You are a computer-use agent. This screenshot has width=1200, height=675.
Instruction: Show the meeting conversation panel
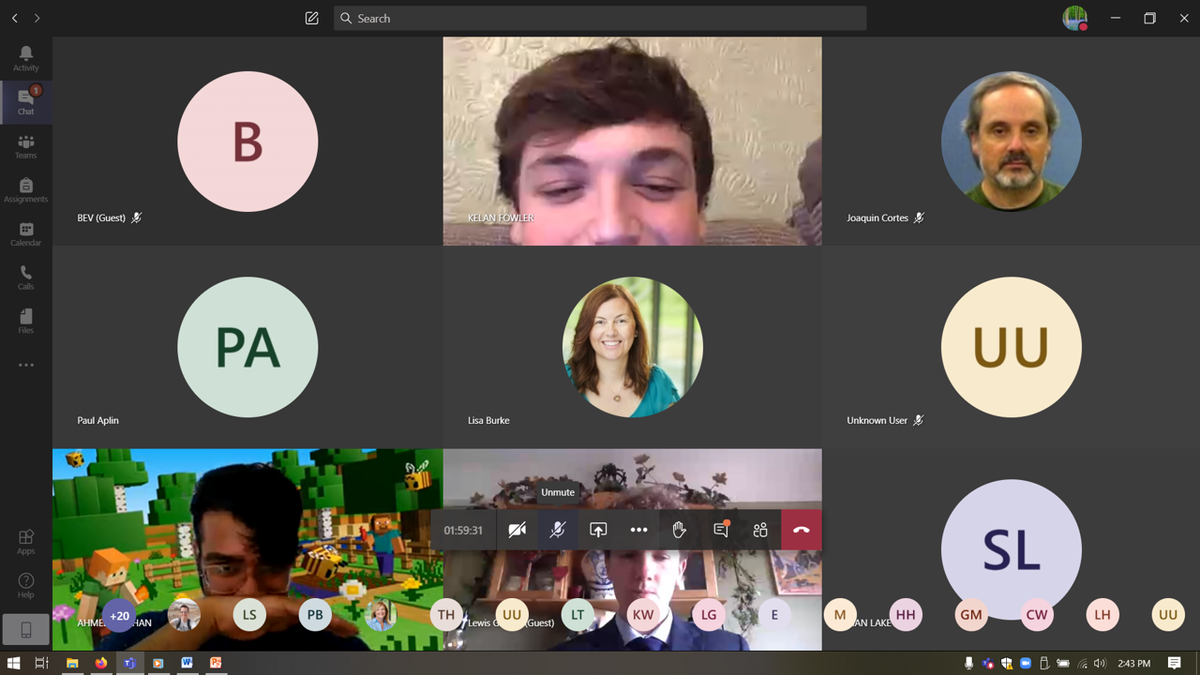point(720,530)
